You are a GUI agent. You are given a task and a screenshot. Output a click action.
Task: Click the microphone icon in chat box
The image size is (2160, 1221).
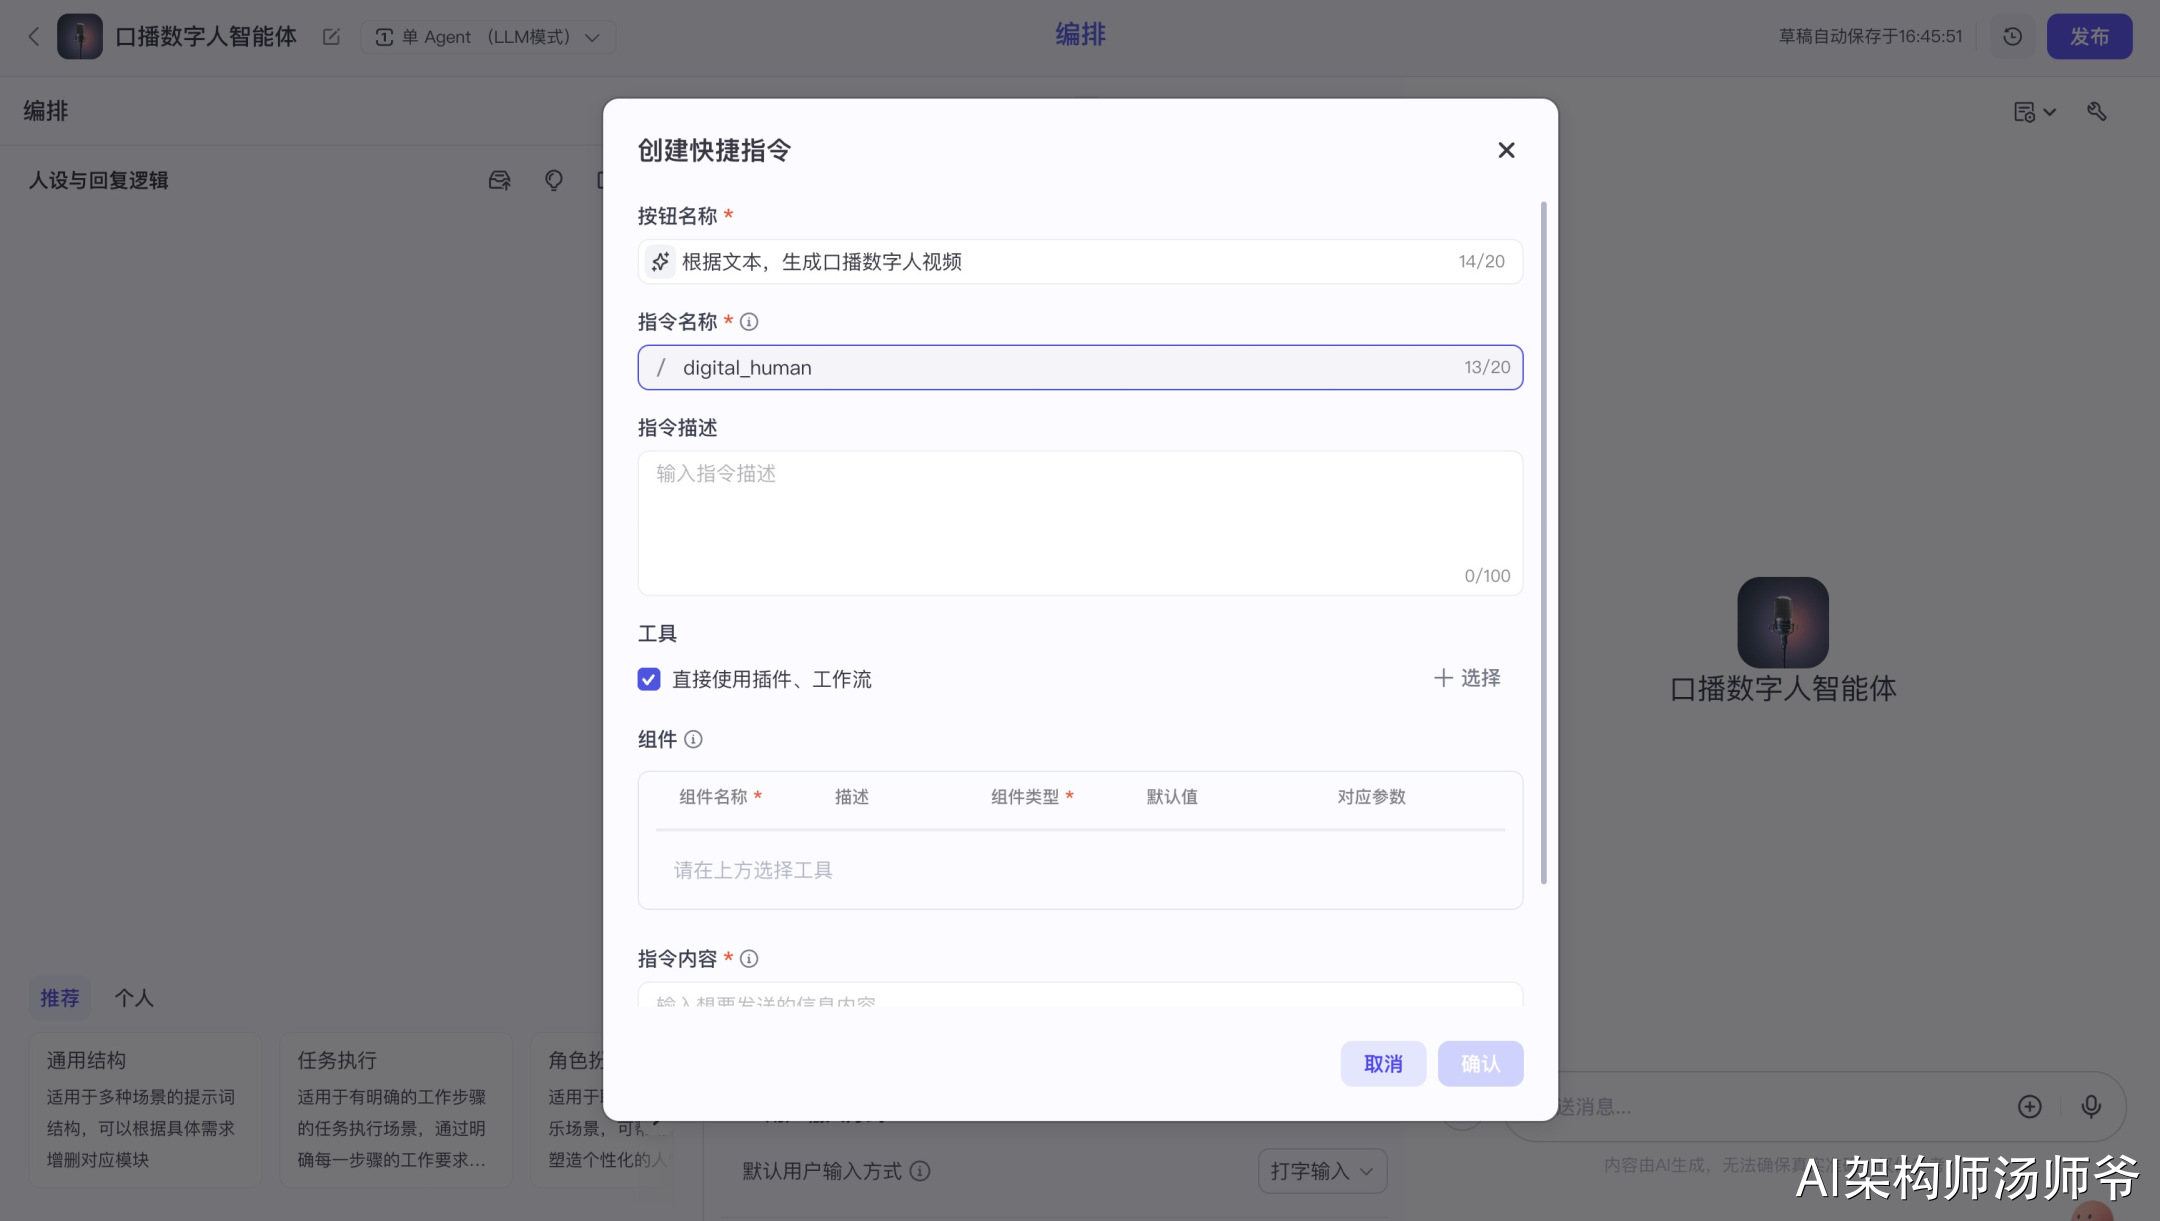click(x=2090, y=1106)
